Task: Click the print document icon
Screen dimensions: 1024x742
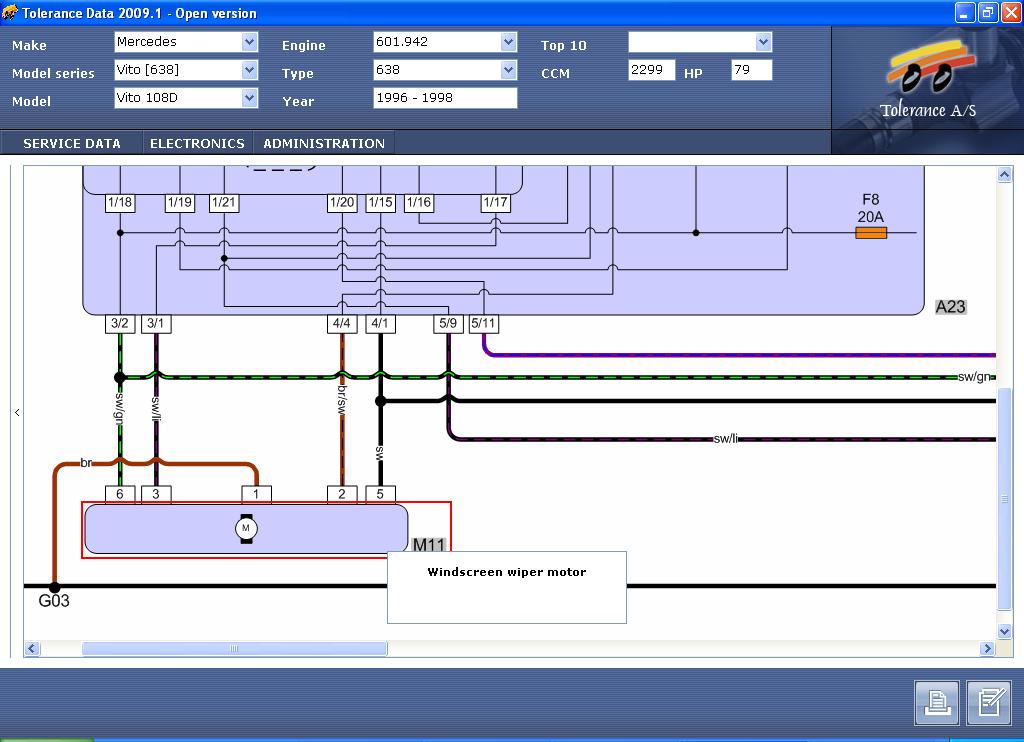Action: tap(936, 702)
